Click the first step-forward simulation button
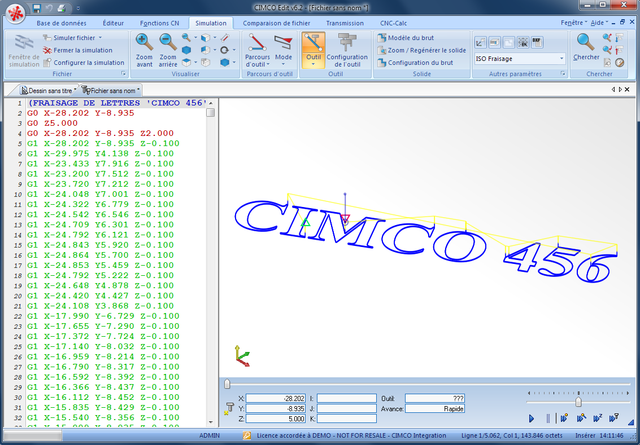The image size is (640, 445). 564,418
